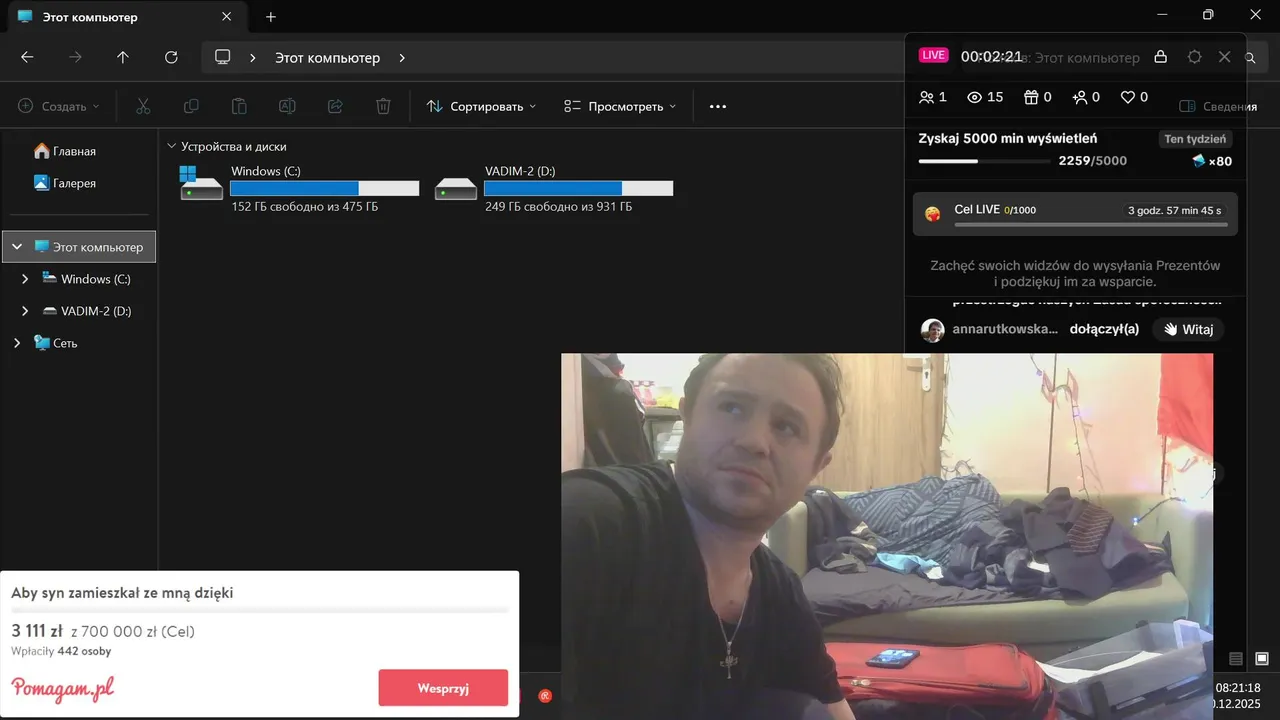Expand Windows (C:) in the sidebar tree
This screenshot has height=720, width=1280.
pos(25,279)
